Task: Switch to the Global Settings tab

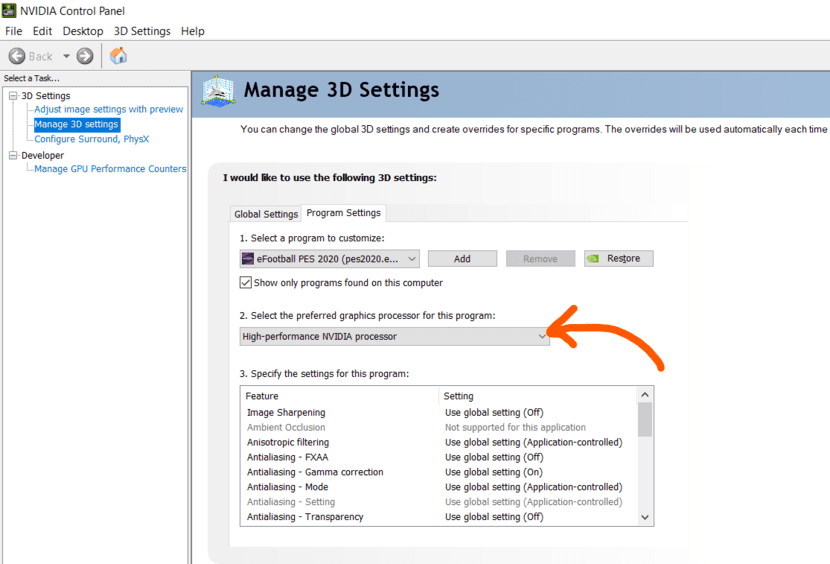Action: point(266,214)
